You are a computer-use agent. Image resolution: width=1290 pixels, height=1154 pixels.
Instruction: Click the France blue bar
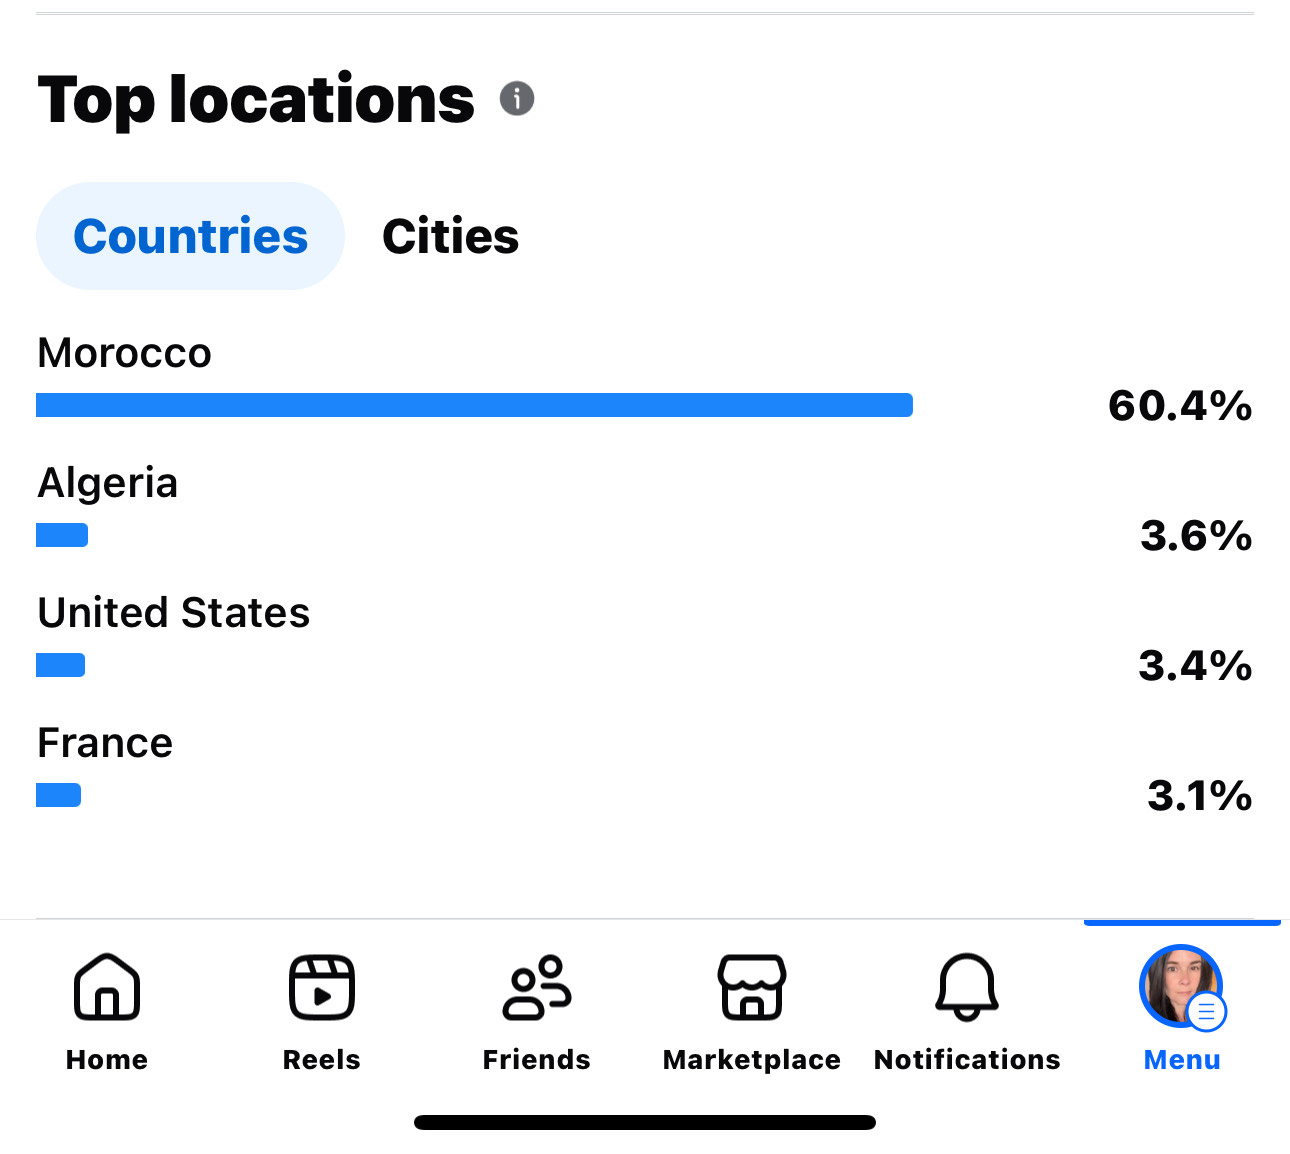(58, 795)
